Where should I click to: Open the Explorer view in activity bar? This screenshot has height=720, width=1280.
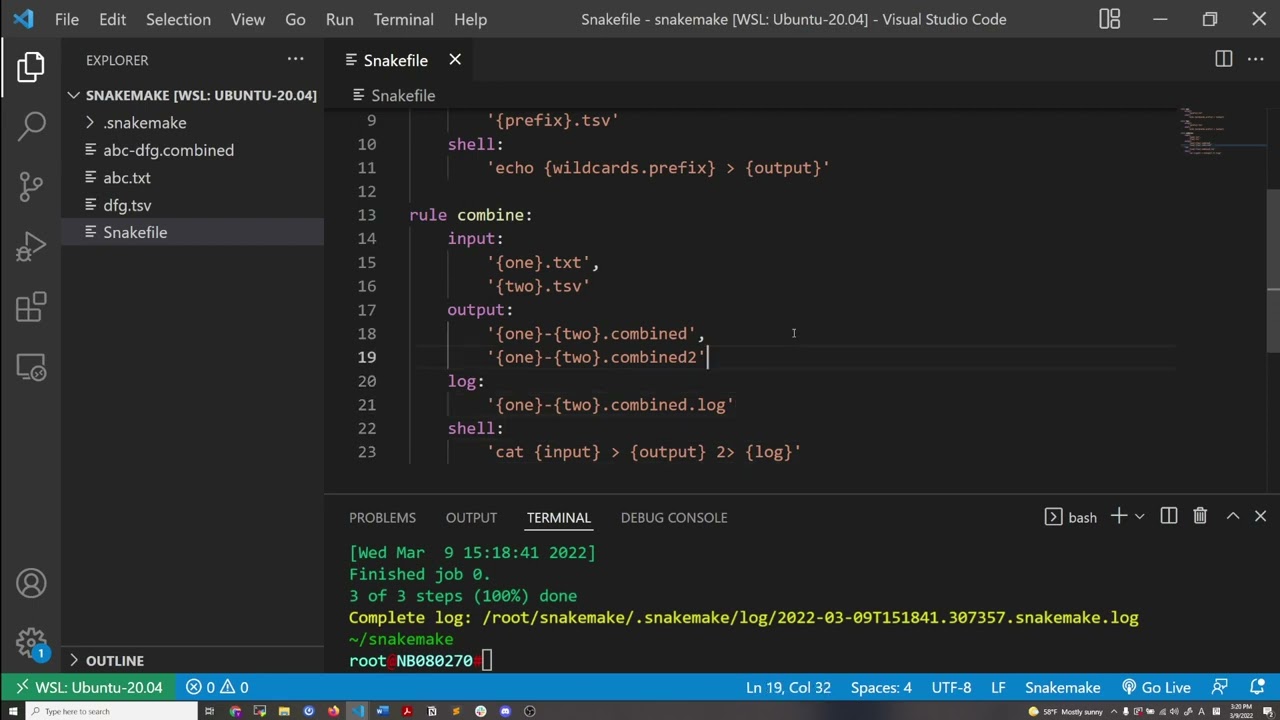(31, 67)
